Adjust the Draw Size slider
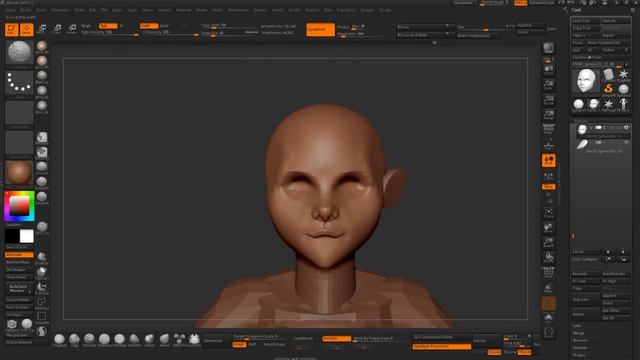The image size is (640, 360). [x=229, y=33]
